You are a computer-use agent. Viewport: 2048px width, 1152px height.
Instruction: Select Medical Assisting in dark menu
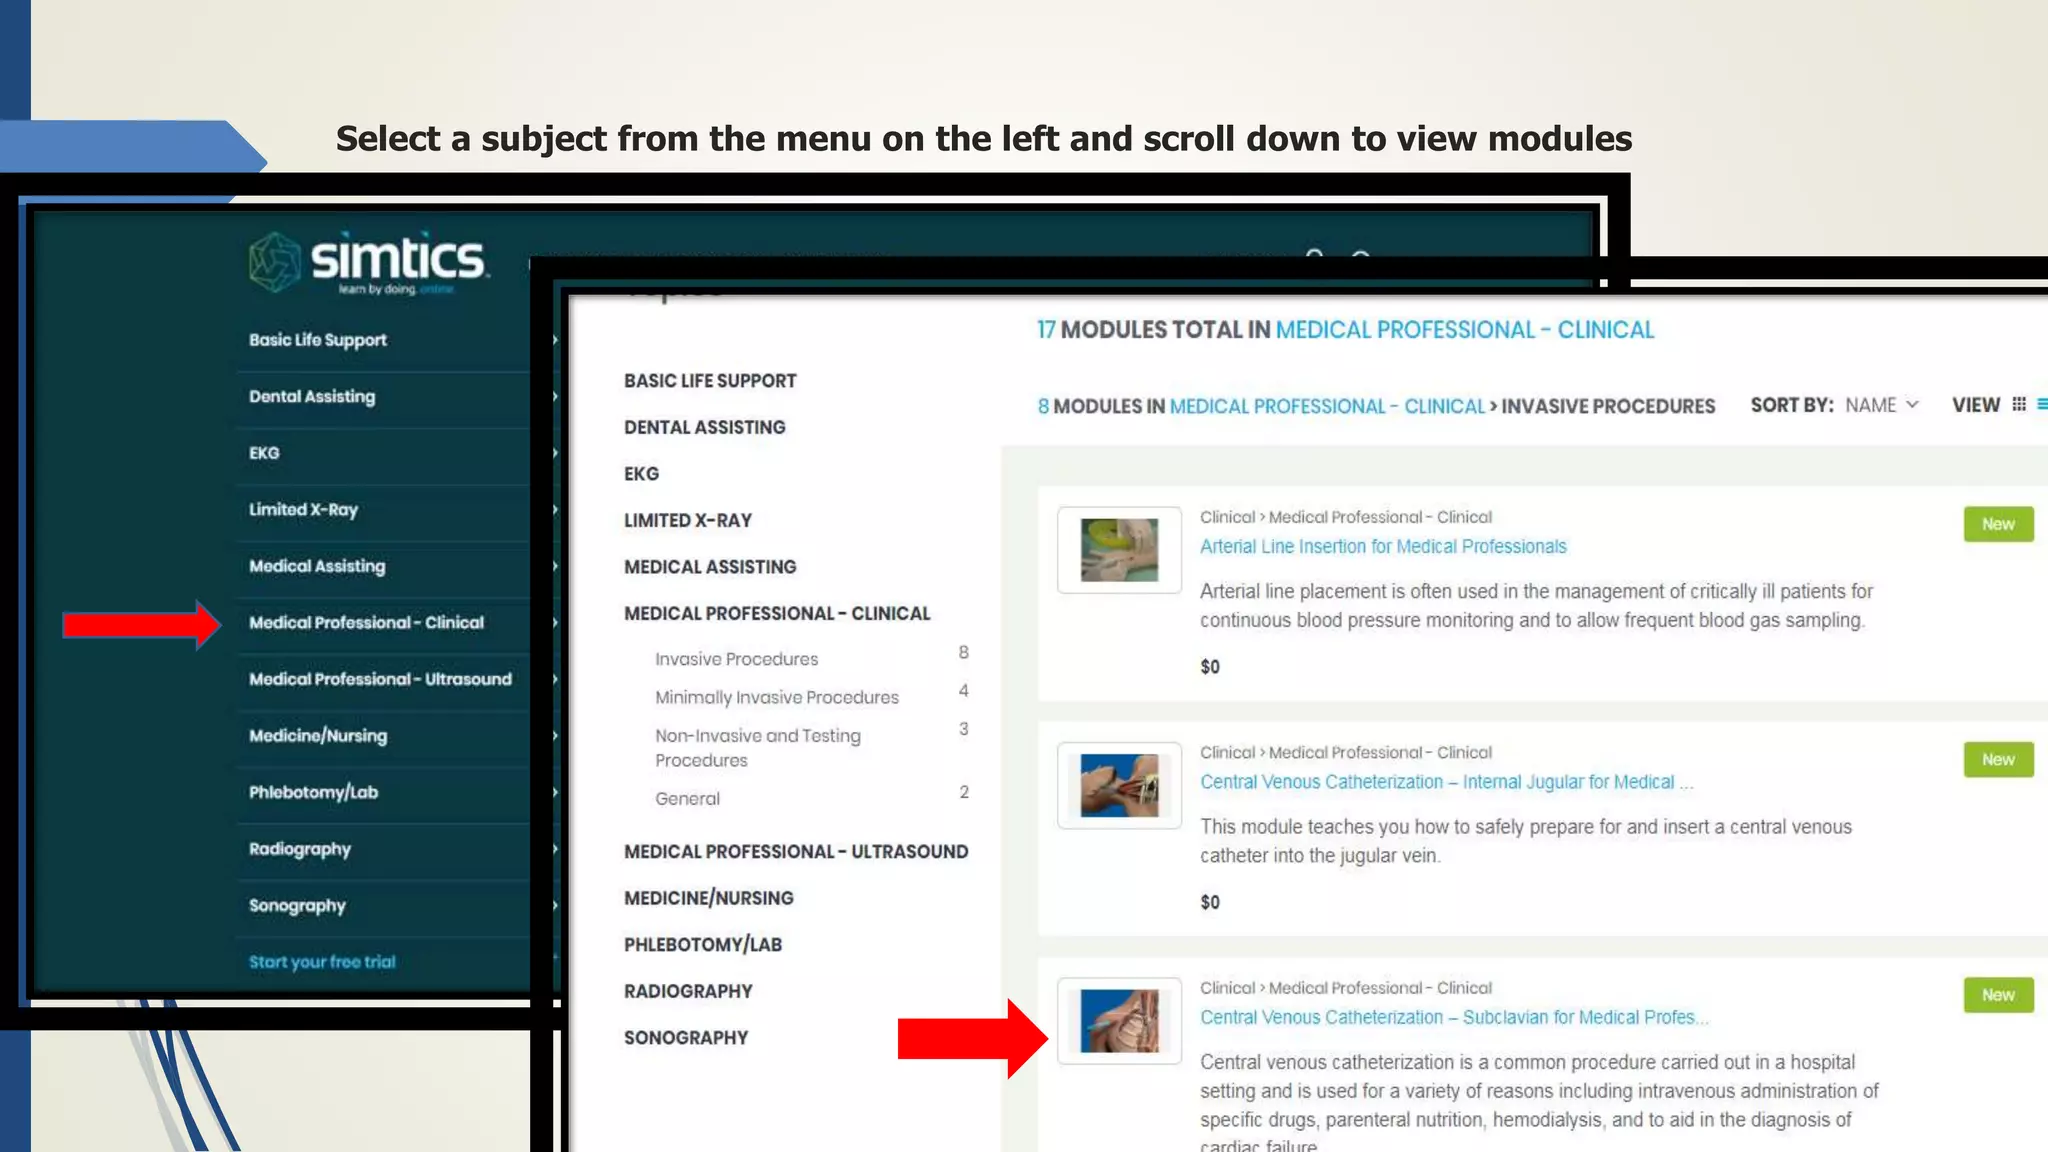coord(317,566)
